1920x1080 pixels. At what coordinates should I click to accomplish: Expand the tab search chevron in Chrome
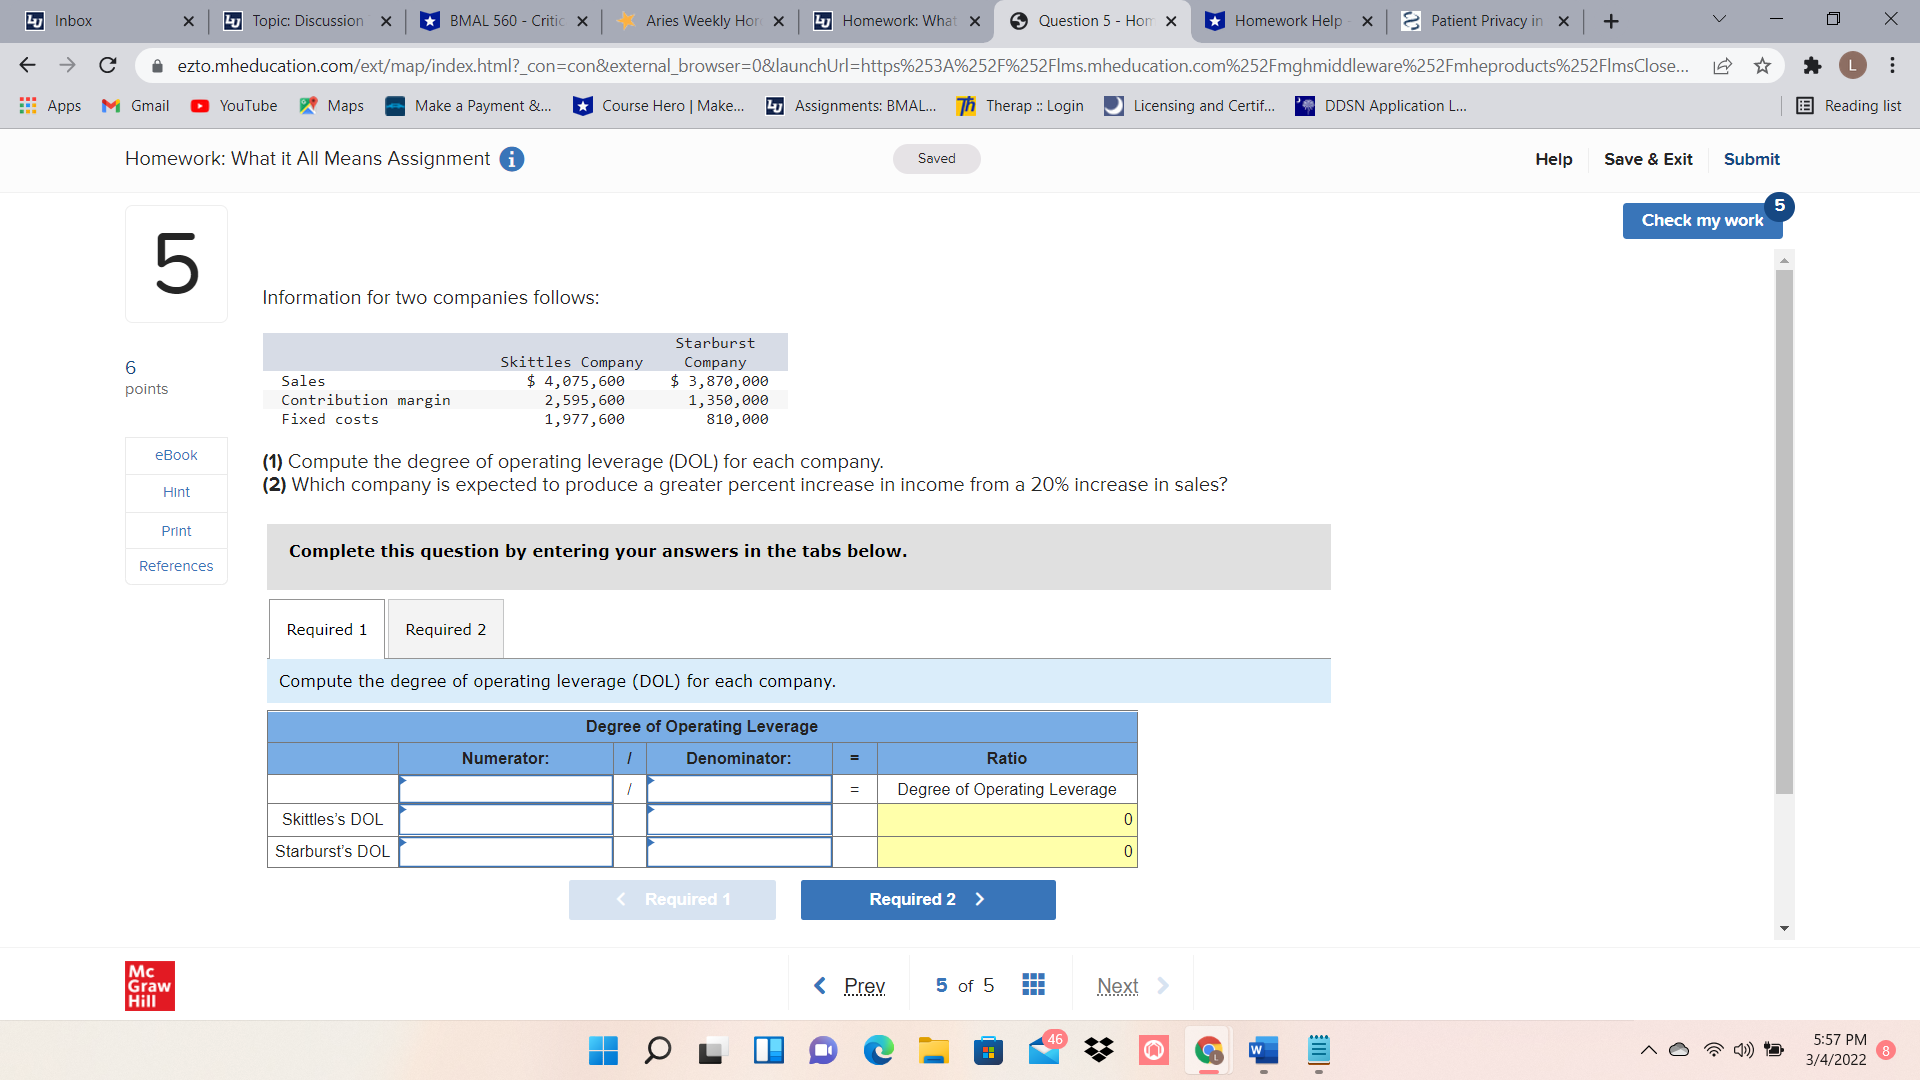[x=1719, y=20]
